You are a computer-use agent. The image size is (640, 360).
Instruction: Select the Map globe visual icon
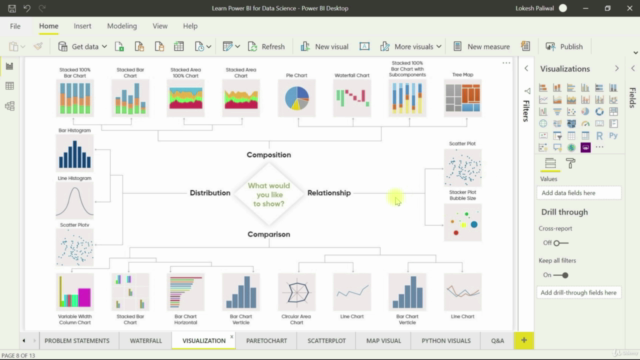tap(543, 123)
